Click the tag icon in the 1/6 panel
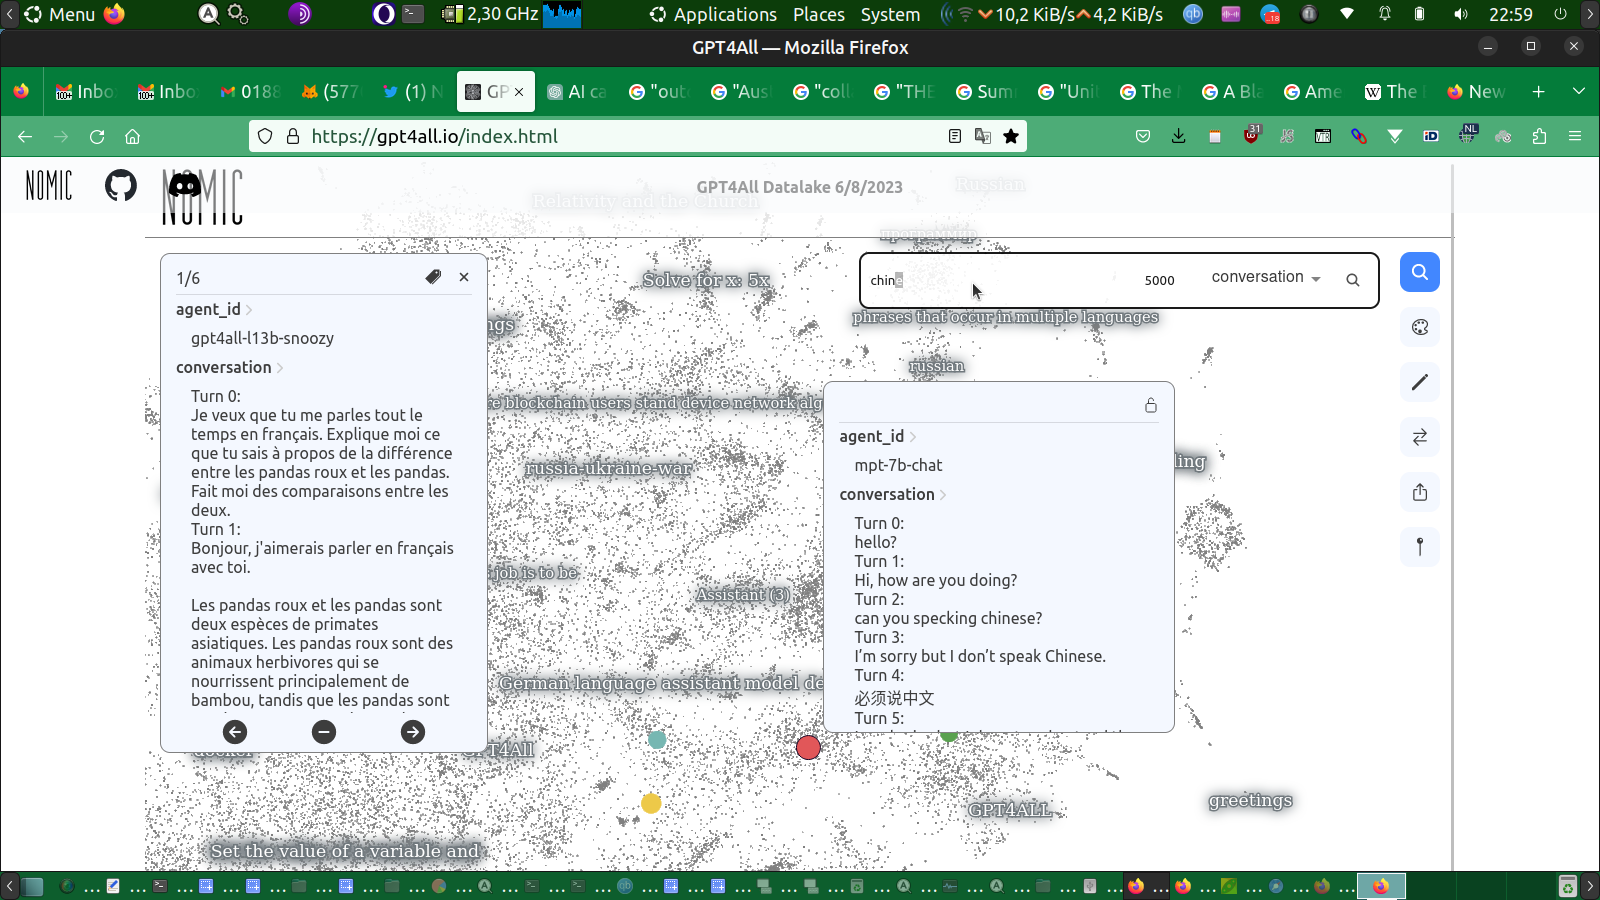Screen dimensions: 1600x900 click(x=433, y=277)
